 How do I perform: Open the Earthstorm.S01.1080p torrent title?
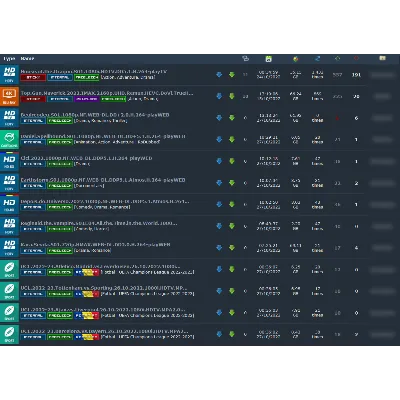click(103, 180)
